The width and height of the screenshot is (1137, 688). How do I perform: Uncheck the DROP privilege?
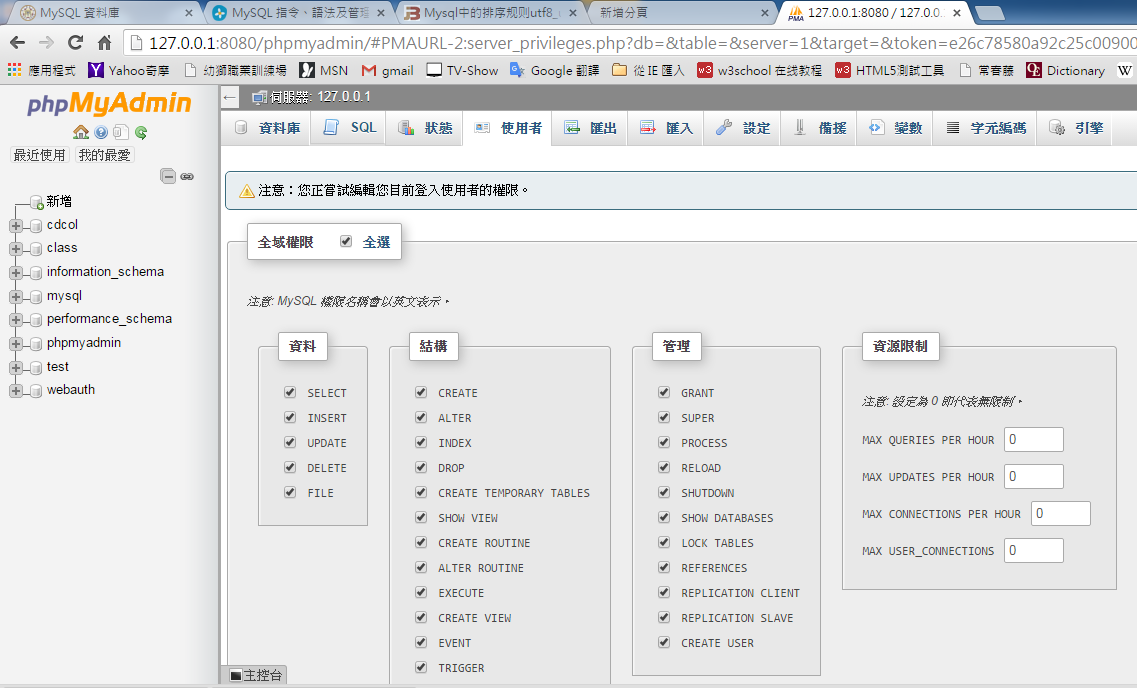(421, 467)
